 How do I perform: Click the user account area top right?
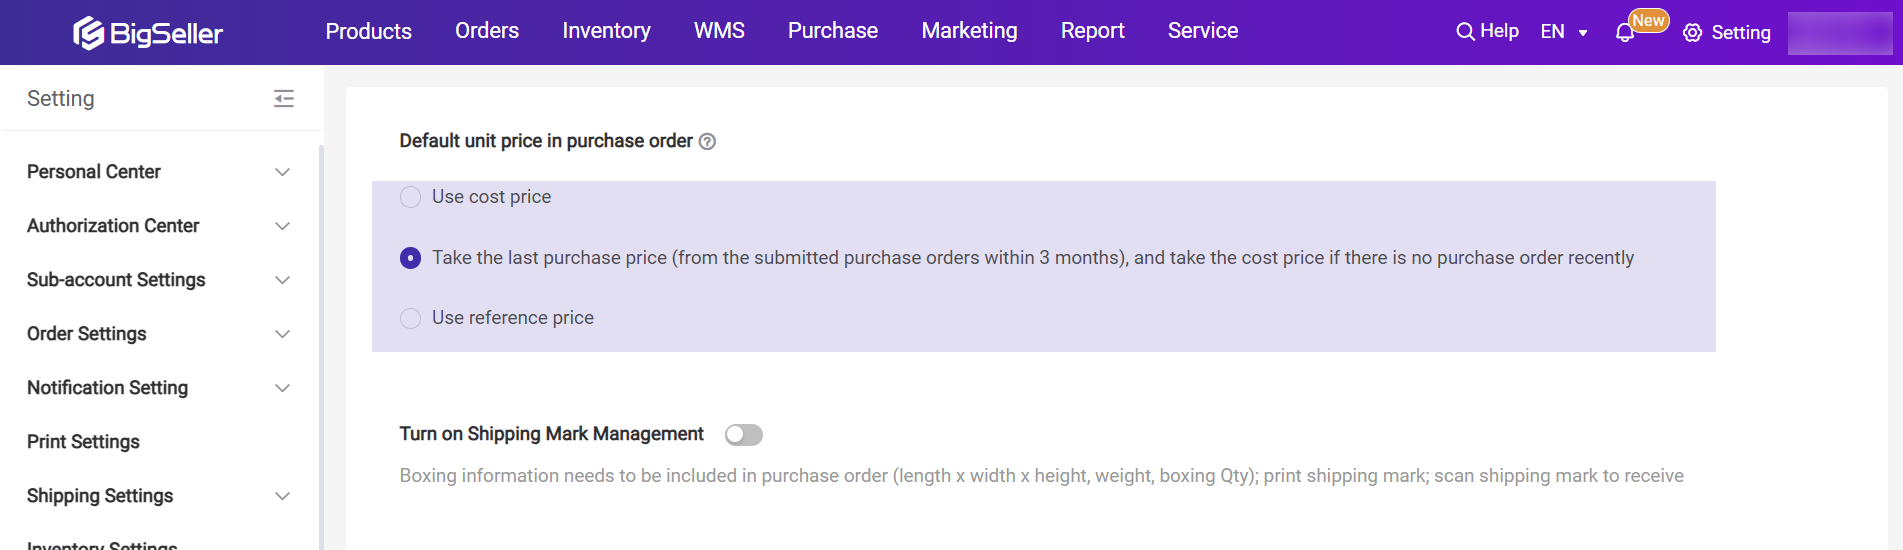[x=1839, y=33]
